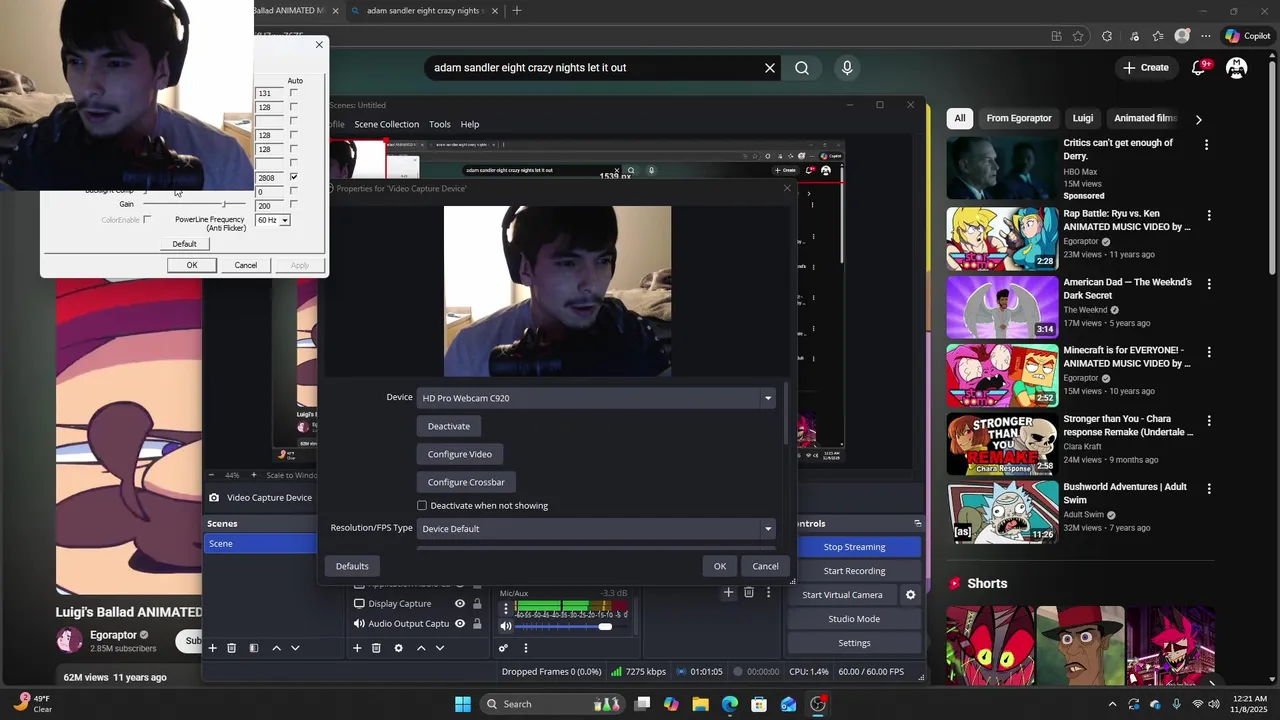The height and width of the screenshot is (720, 1280).
Task: Click the Configure Video button
Action: 460,454
